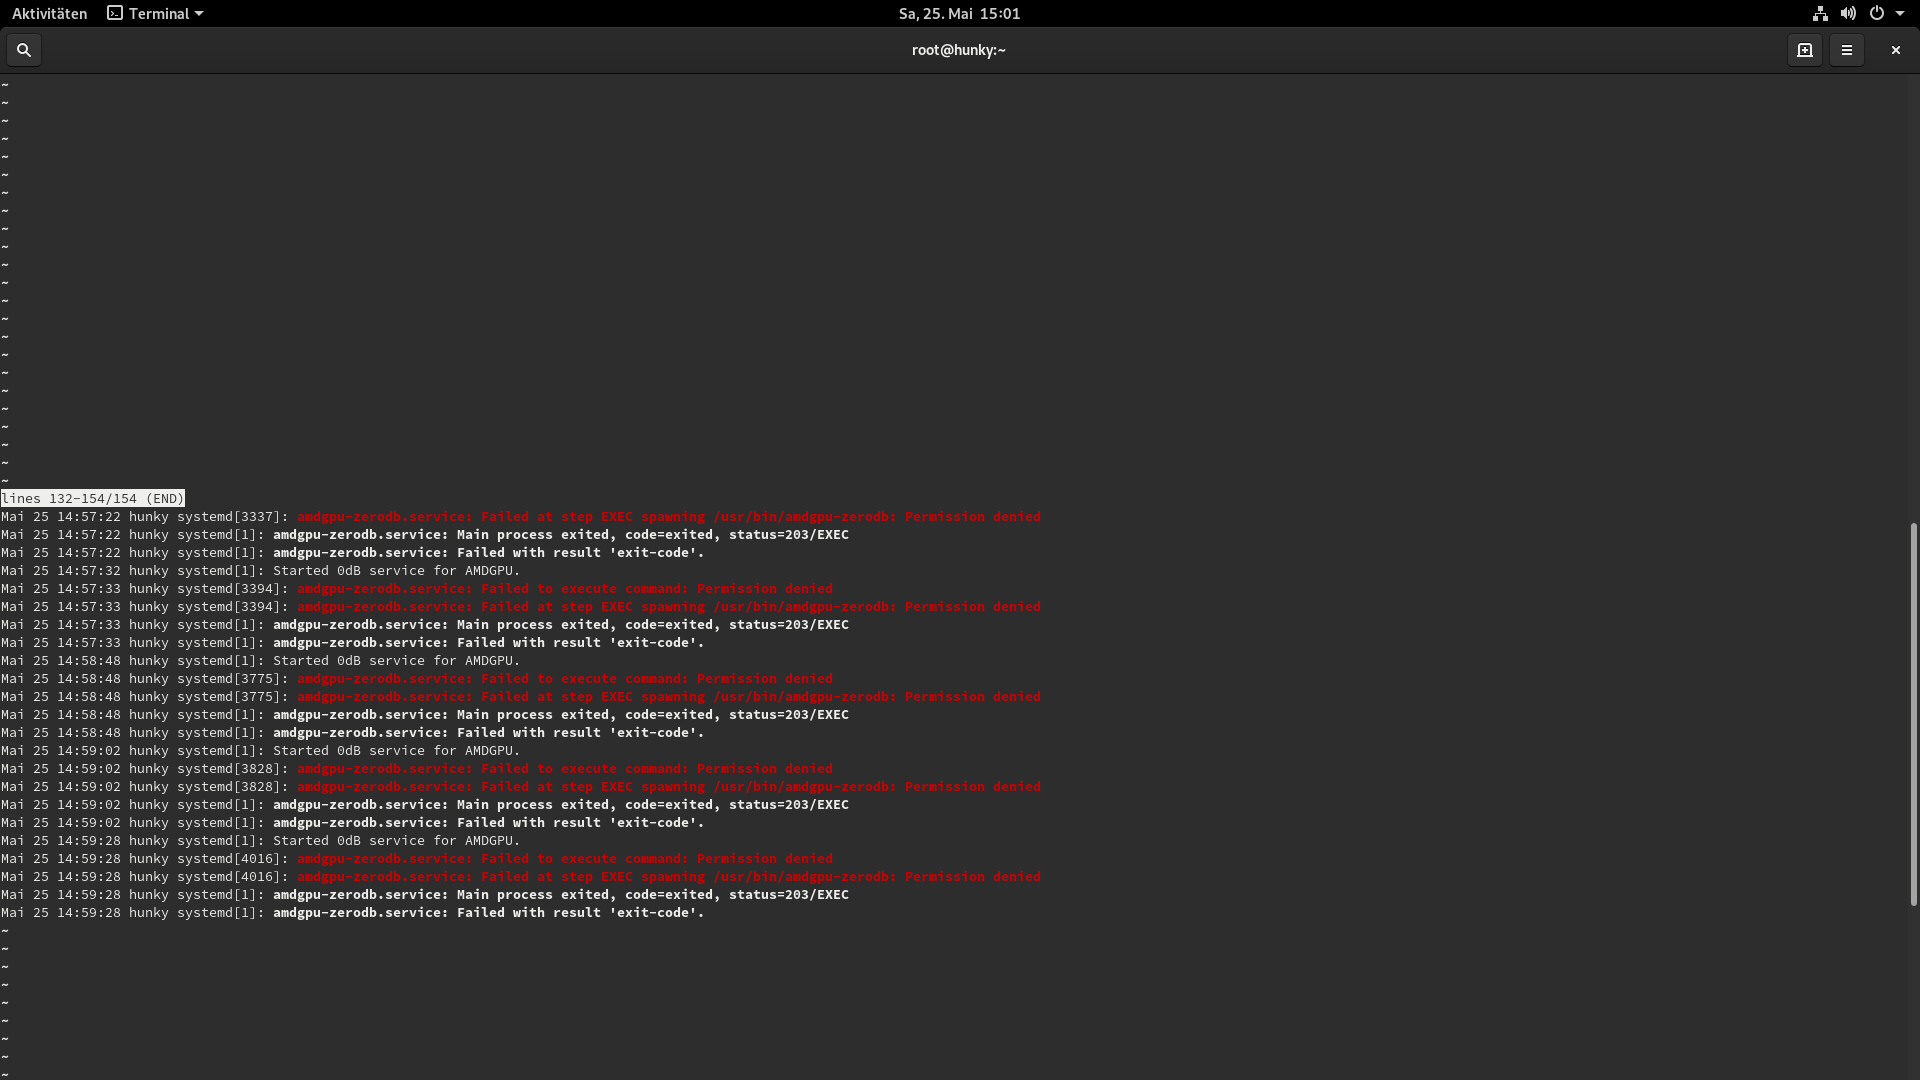The width and height of the screenshot is (1920, 1080).
Task: Click the lines 132-154/154 (END) status
Action: pyautogui.click(x=93, y=498)
